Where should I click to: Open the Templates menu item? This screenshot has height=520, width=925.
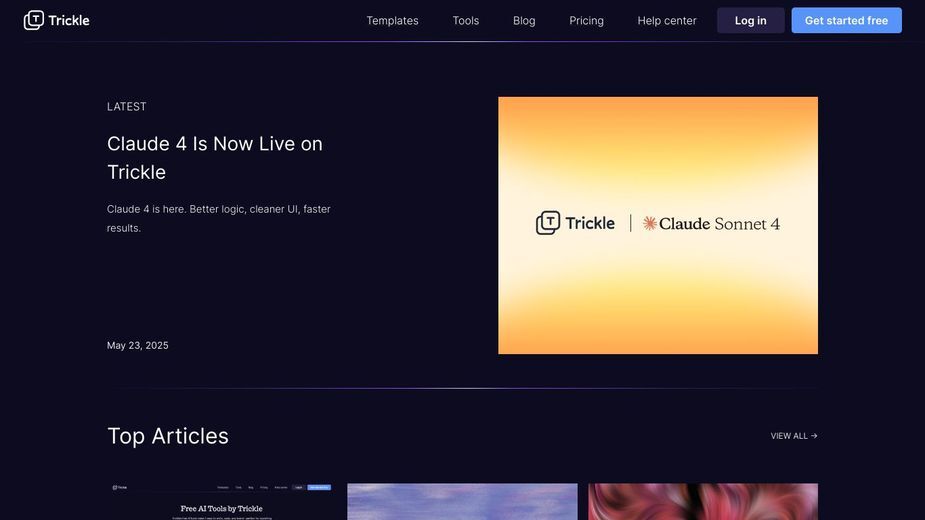pyautogui.click(x=392, y=21)
